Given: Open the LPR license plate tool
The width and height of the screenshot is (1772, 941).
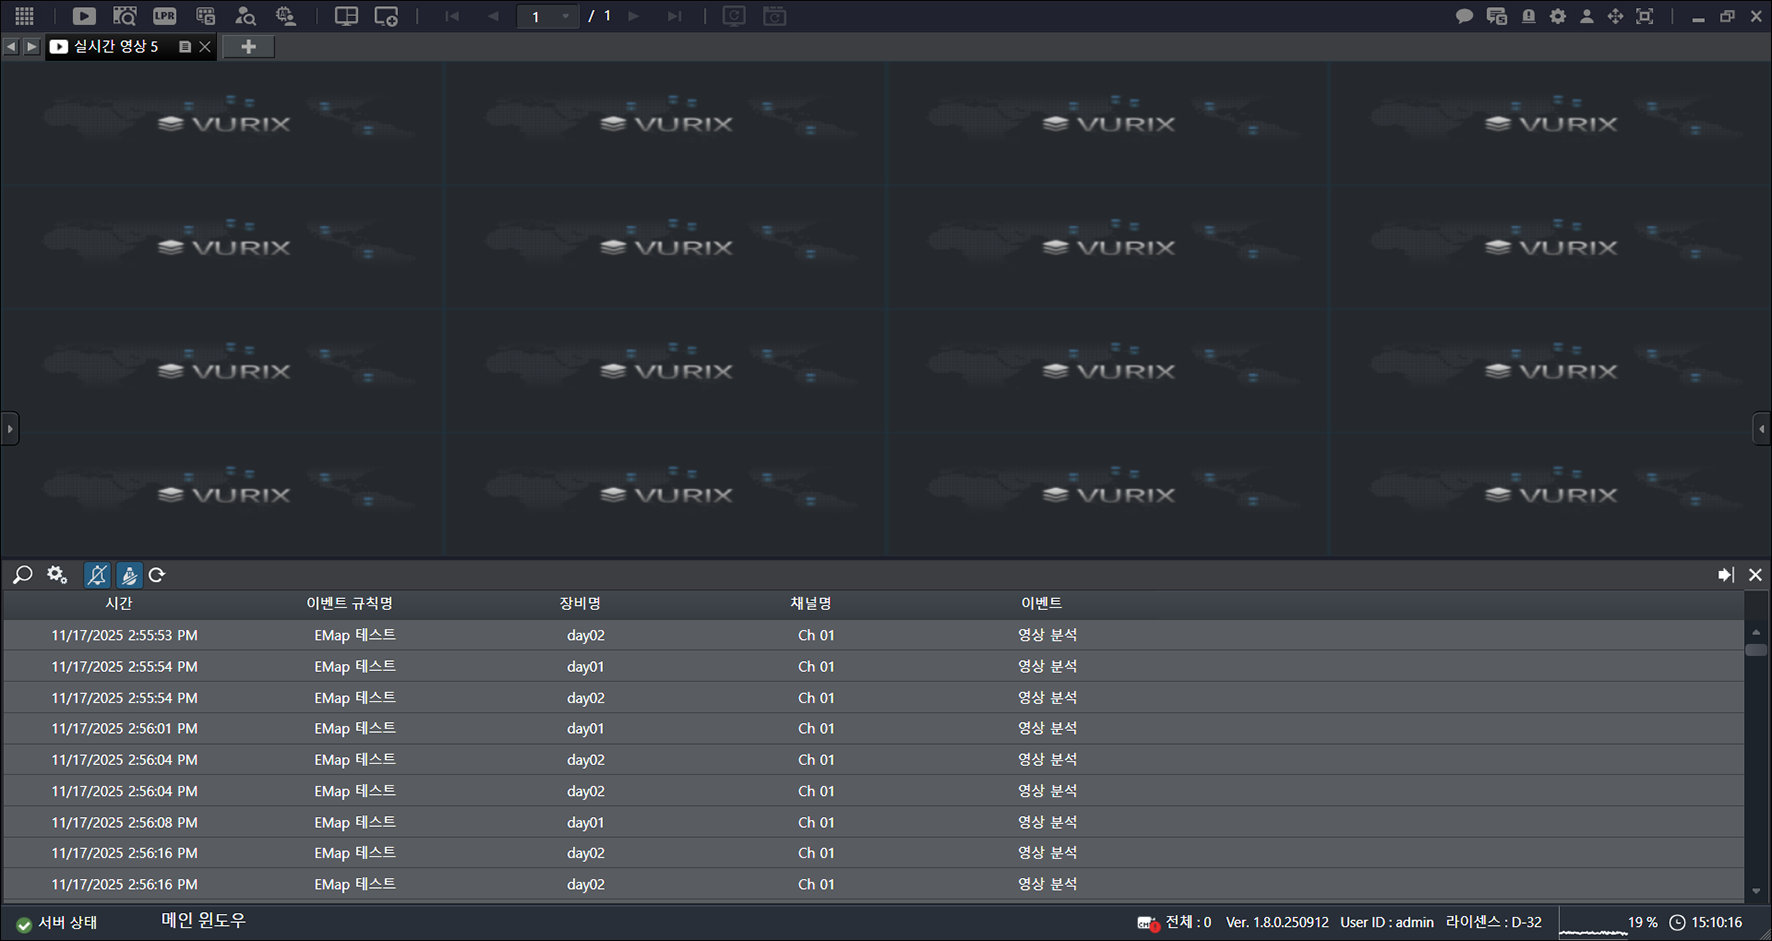Looking at the screenshot, I should [165, 16].
